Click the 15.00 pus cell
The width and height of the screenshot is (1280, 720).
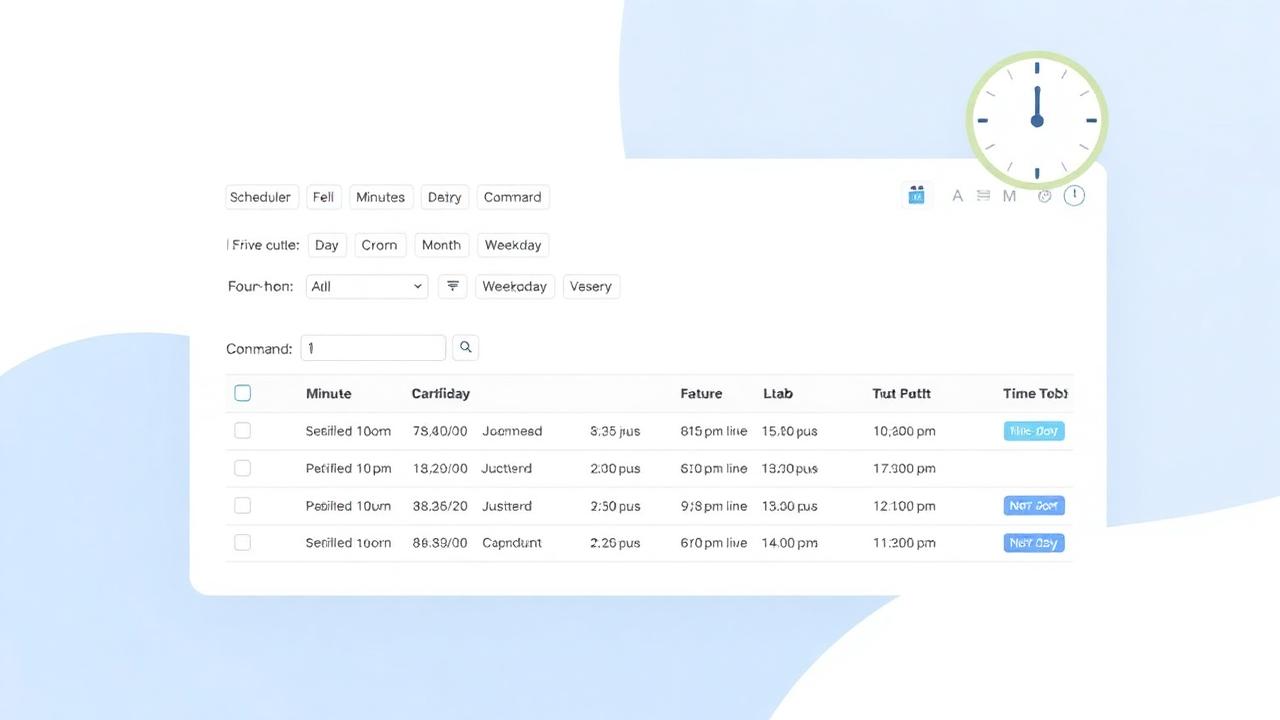[790, 431]
